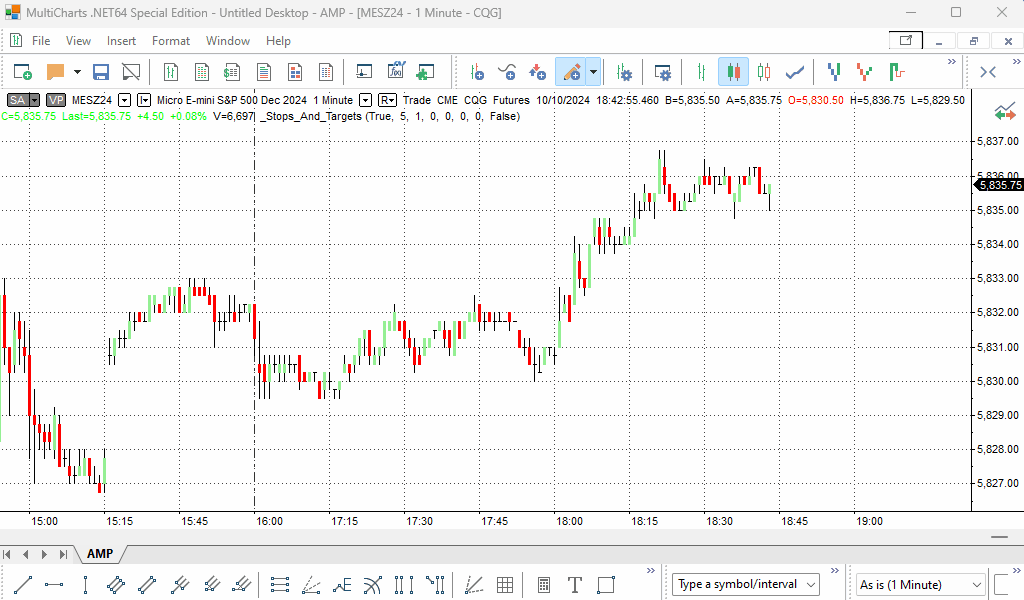Image resolution: width=1024 pixels, height=600 pixels.
Task: Open Format Instruments gear icon
Action: tap(624, 72)
